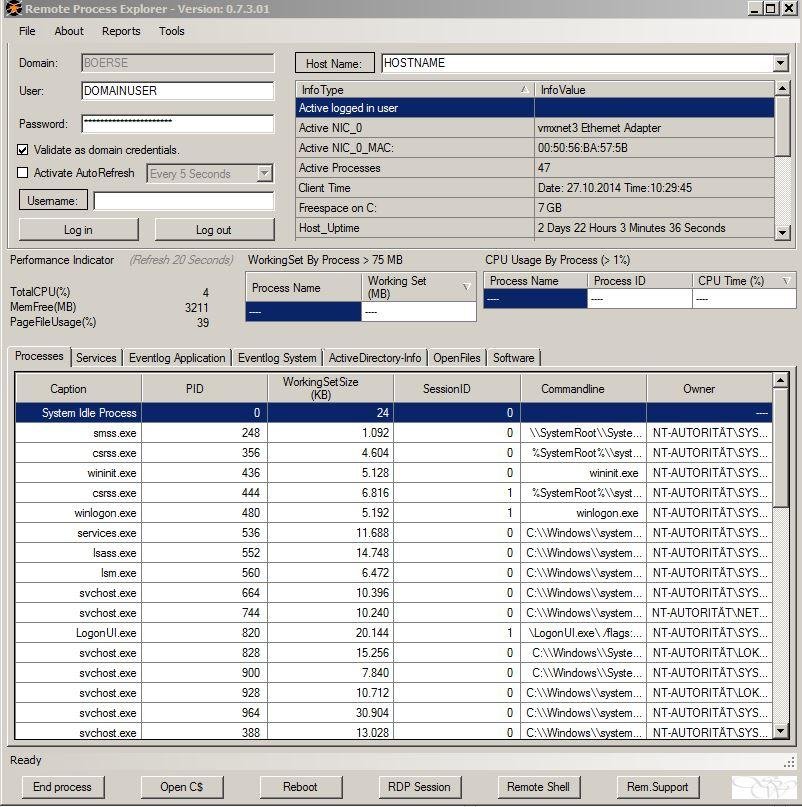Enable the Activate AutoRefresh checkbox
This screenshot has width=802, height=807.
(23, 173)
